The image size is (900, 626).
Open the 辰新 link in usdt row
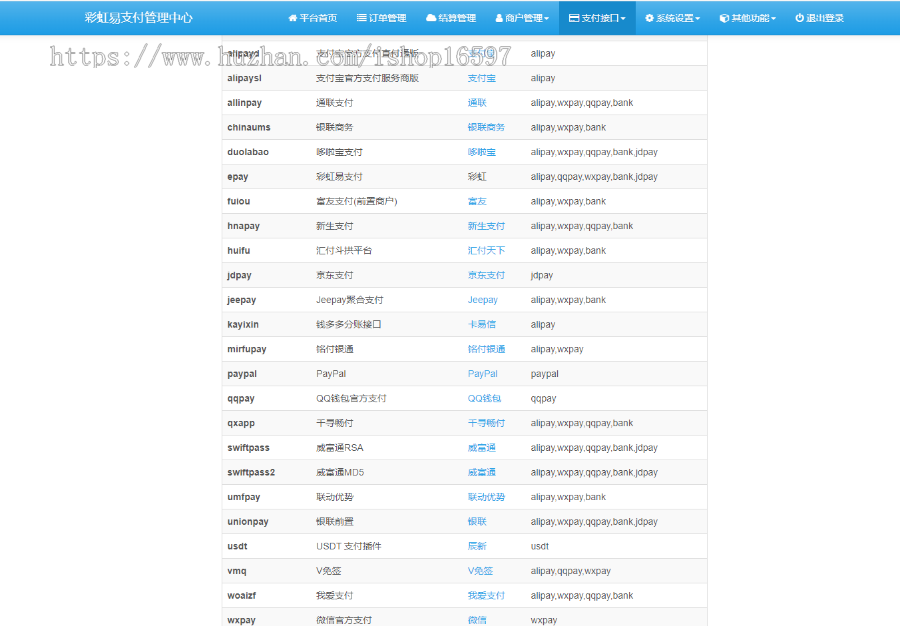[477, 547]
